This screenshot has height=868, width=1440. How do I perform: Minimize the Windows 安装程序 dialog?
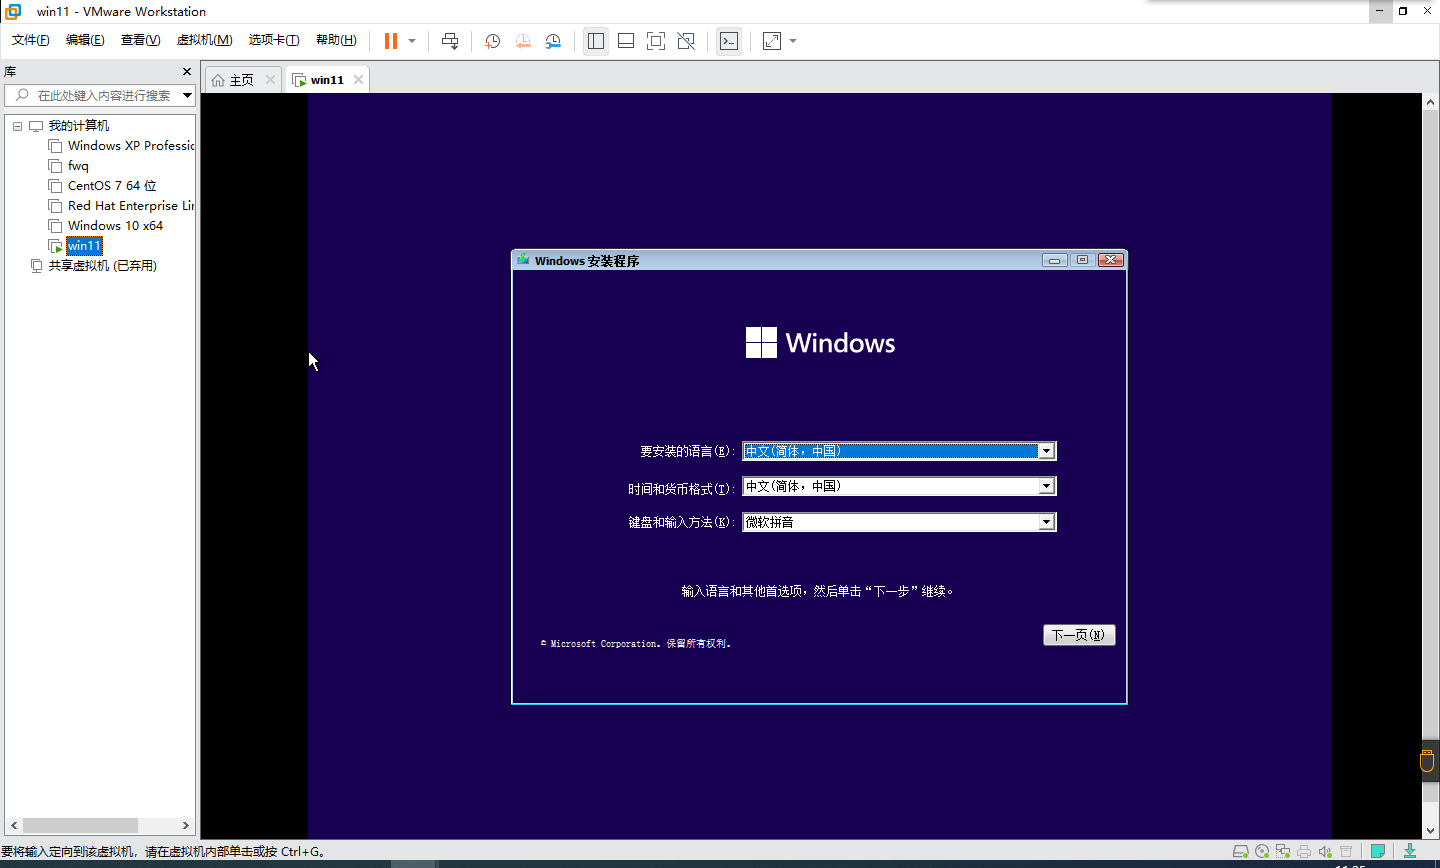[1054, 260]
